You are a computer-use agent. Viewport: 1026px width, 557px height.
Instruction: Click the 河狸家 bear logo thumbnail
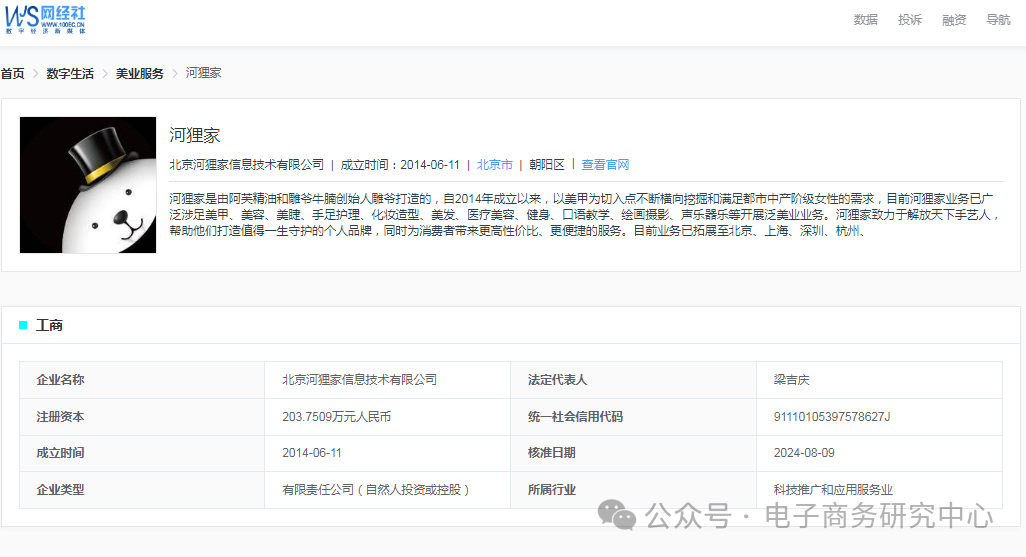click(x=88, y=185)
